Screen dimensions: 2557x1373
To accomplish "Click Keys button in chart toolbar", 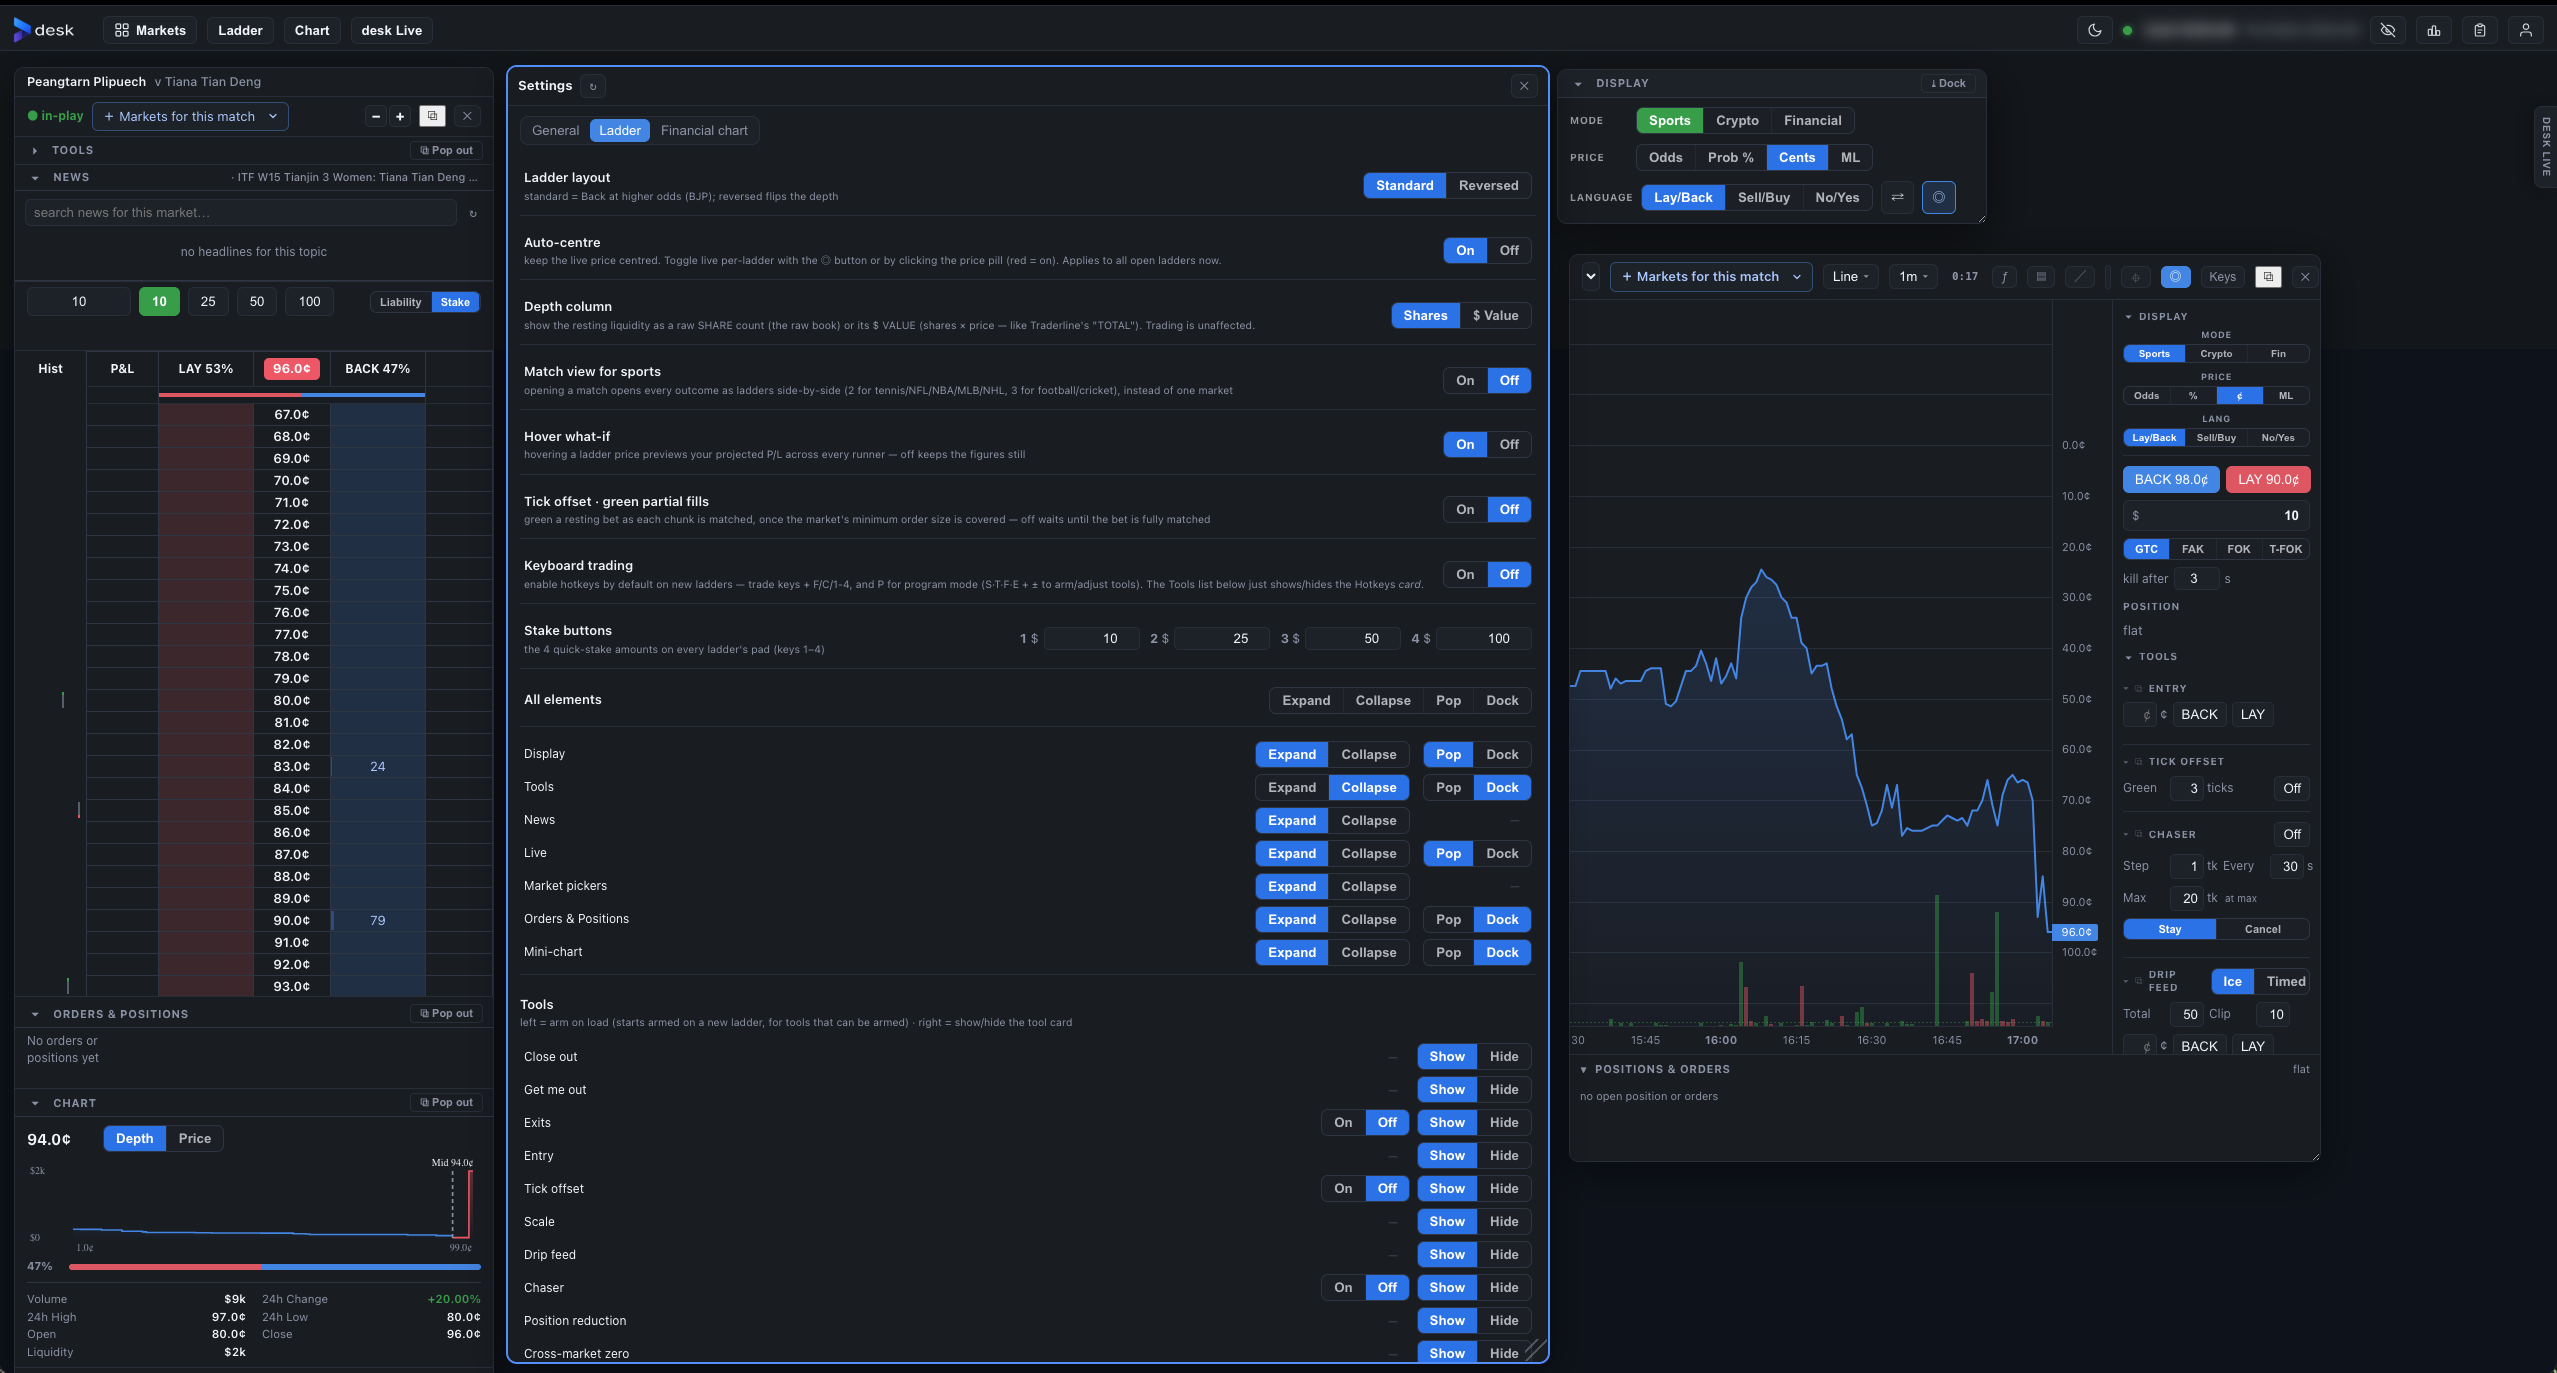I will (2222, 277).
